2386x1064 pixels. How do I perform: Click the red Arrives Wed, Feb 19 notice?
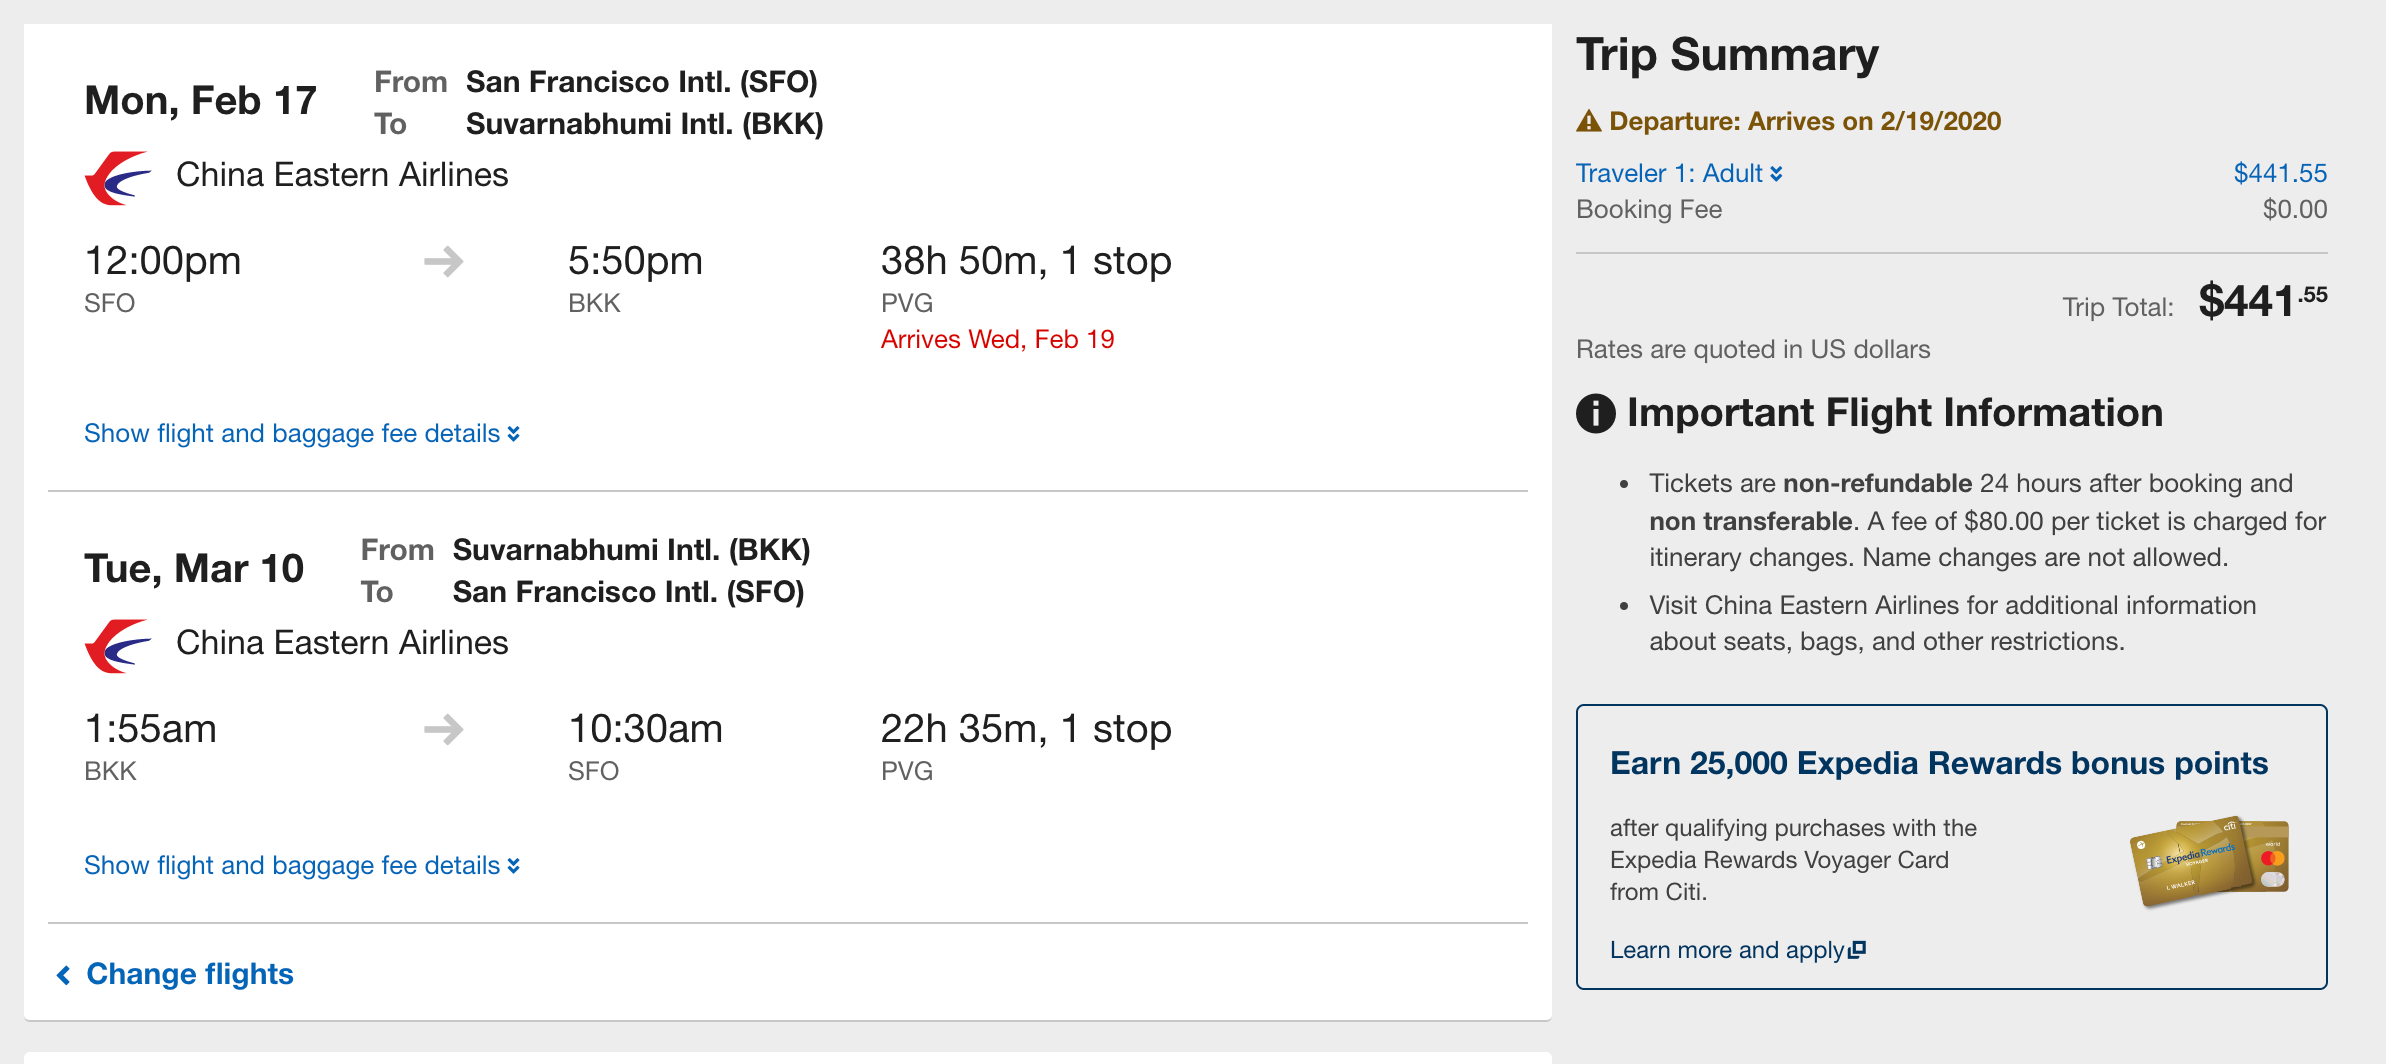pos(997,340)
